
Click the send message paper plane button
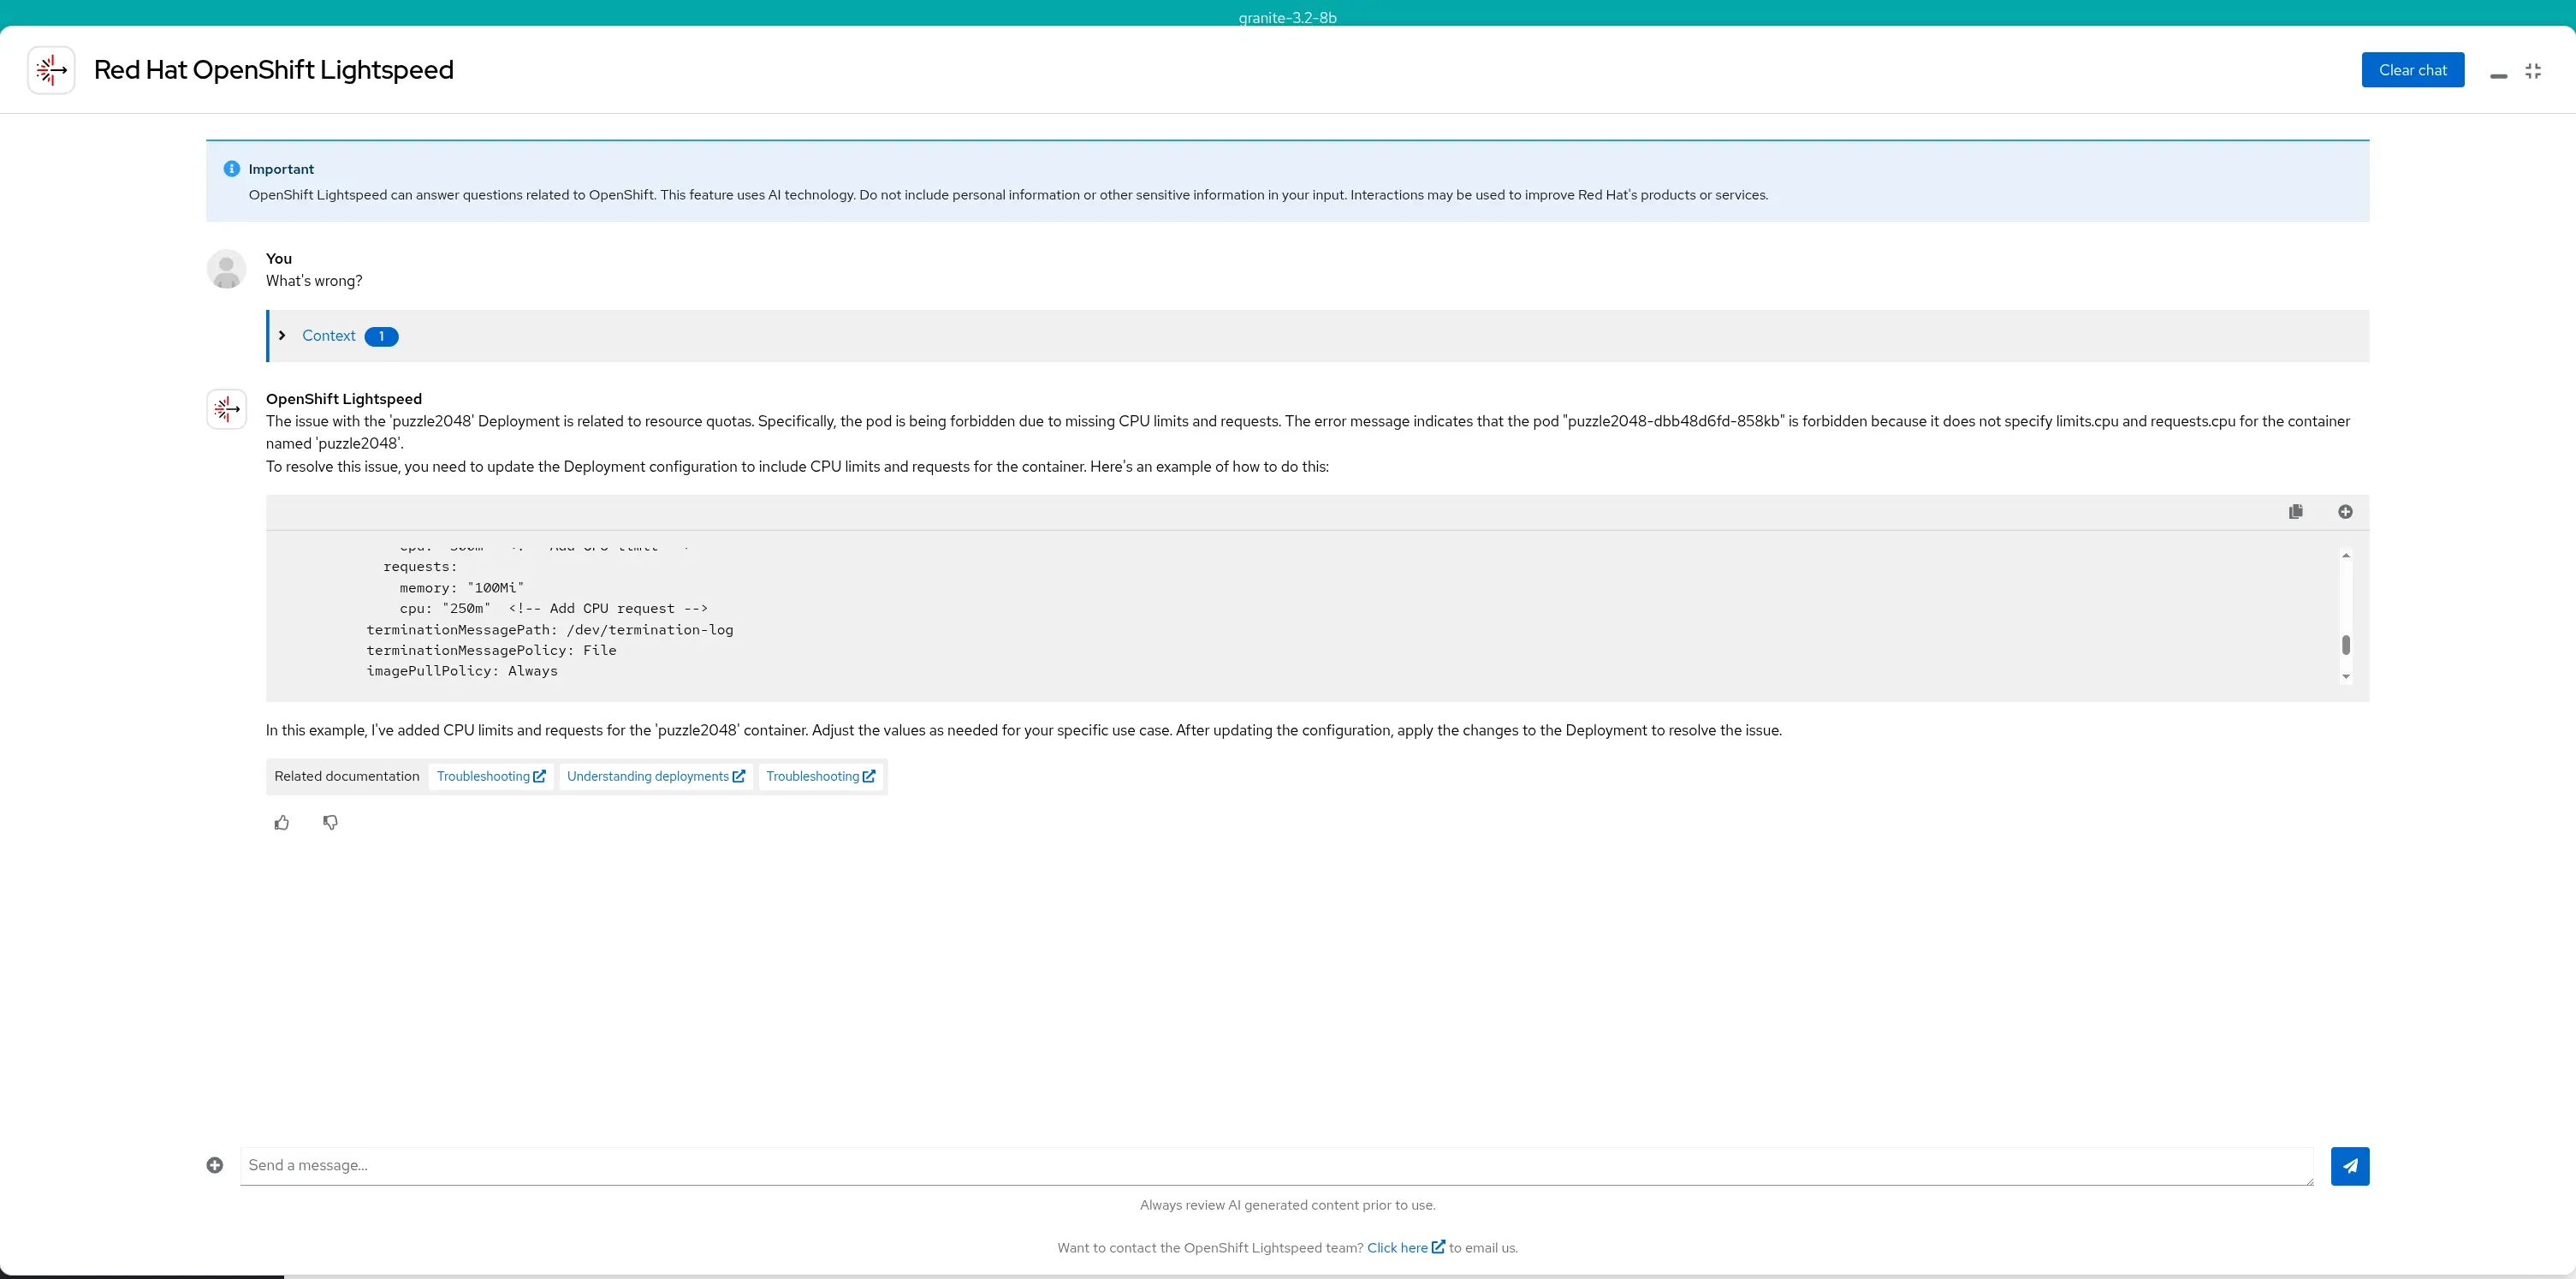pyautogui.click(x=2349, y=1165)
